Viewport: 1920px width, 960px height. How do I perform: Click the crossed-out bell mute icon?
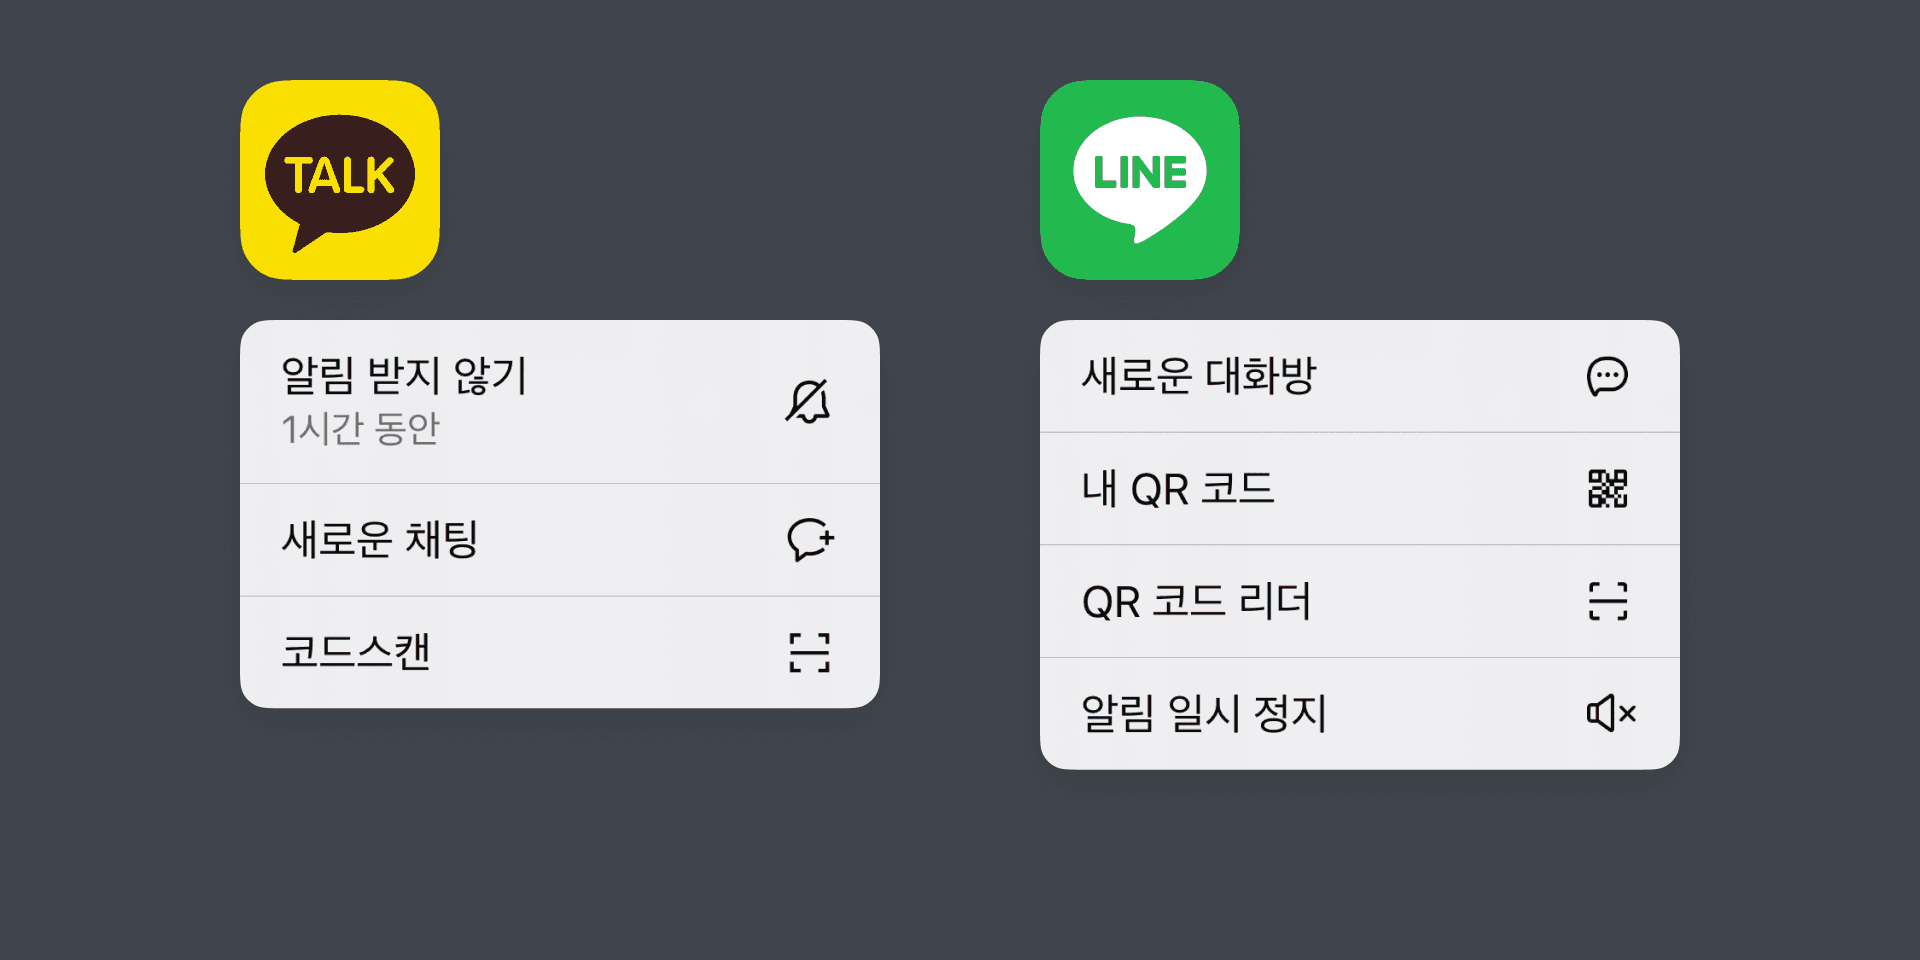808,402
